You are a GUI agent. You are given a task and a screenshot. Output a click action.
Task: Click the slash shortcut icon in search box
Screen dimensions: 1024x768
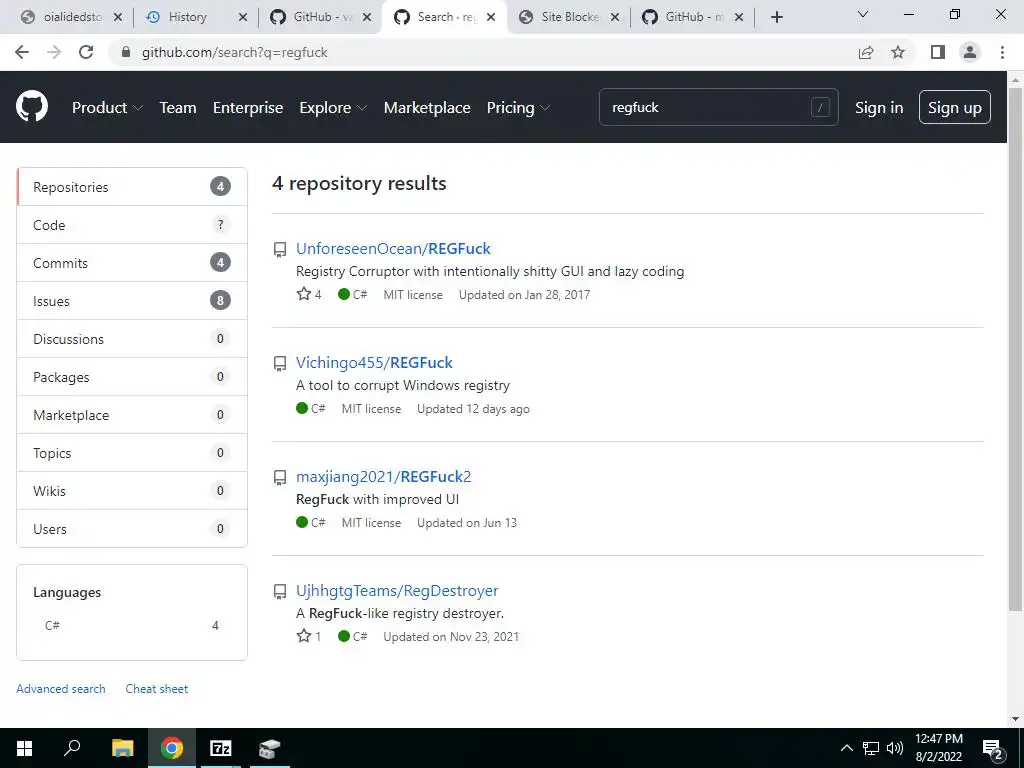[x=820, y=107]
